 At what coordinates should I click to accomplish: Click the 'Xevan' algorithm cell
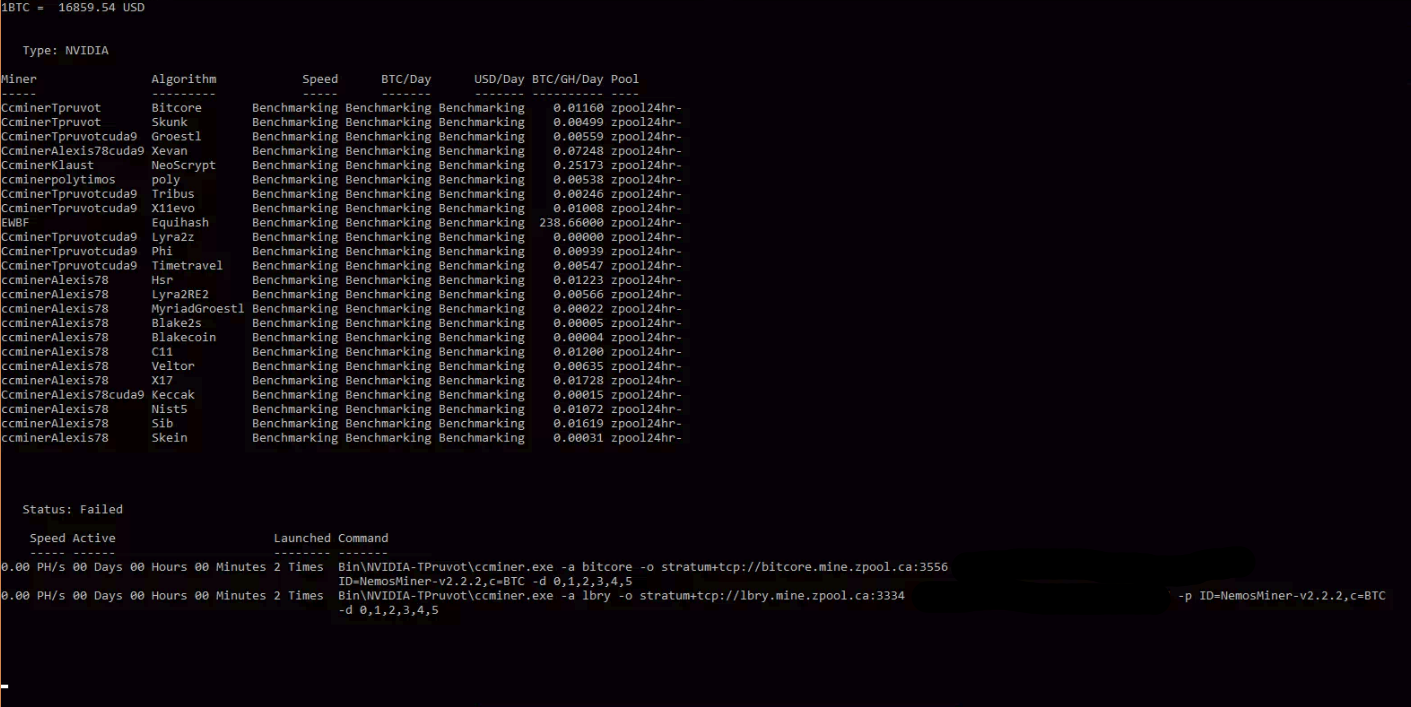[x=169, y=151]
